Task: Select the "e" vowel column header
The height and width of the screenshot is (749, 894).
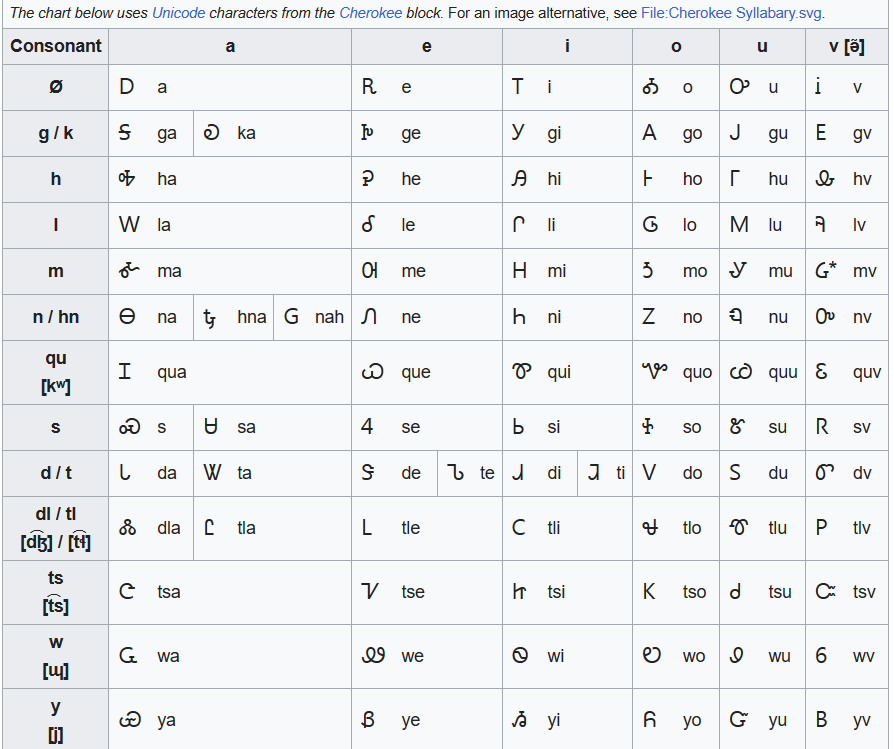Action: (427, 46)
